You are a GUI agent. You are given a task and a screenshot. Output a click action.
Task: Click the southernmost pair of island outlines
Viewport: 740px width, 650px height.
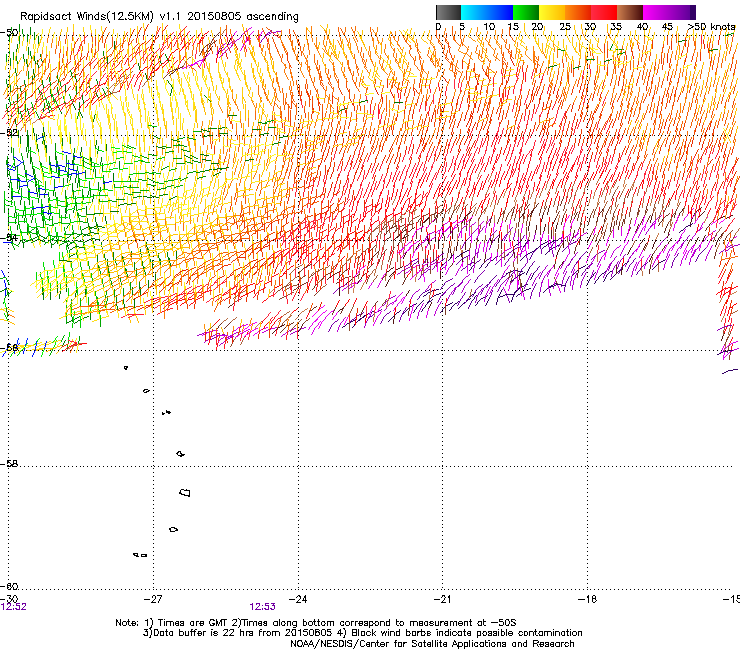click(140, 555)
